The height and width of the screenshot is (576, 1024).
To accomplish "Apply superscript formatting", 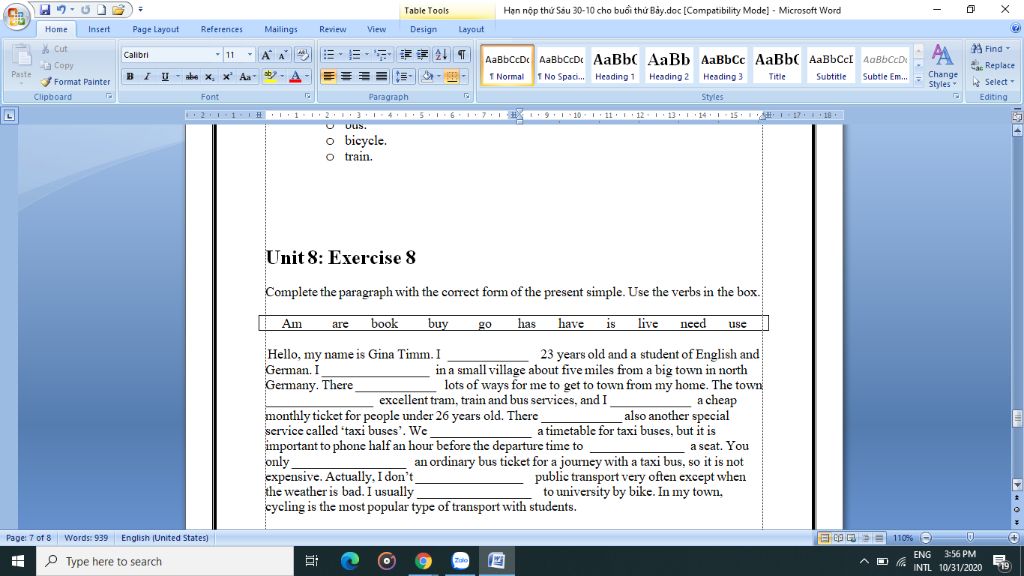I will [x=227, y=77].
